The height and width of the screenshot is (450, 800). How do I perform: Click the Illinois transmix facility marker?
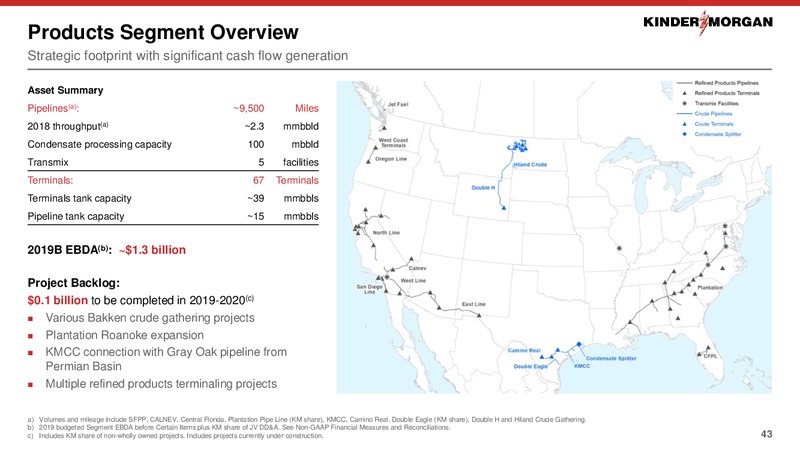pos(619,248)
